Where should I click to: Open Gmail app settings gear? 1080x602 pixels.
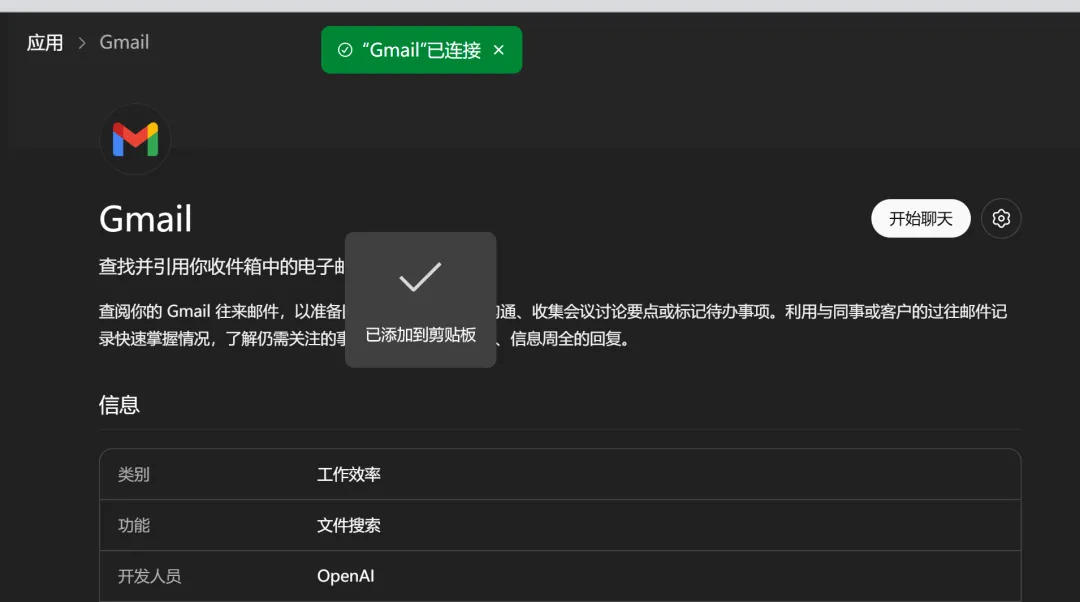(x=1001, y=218)
